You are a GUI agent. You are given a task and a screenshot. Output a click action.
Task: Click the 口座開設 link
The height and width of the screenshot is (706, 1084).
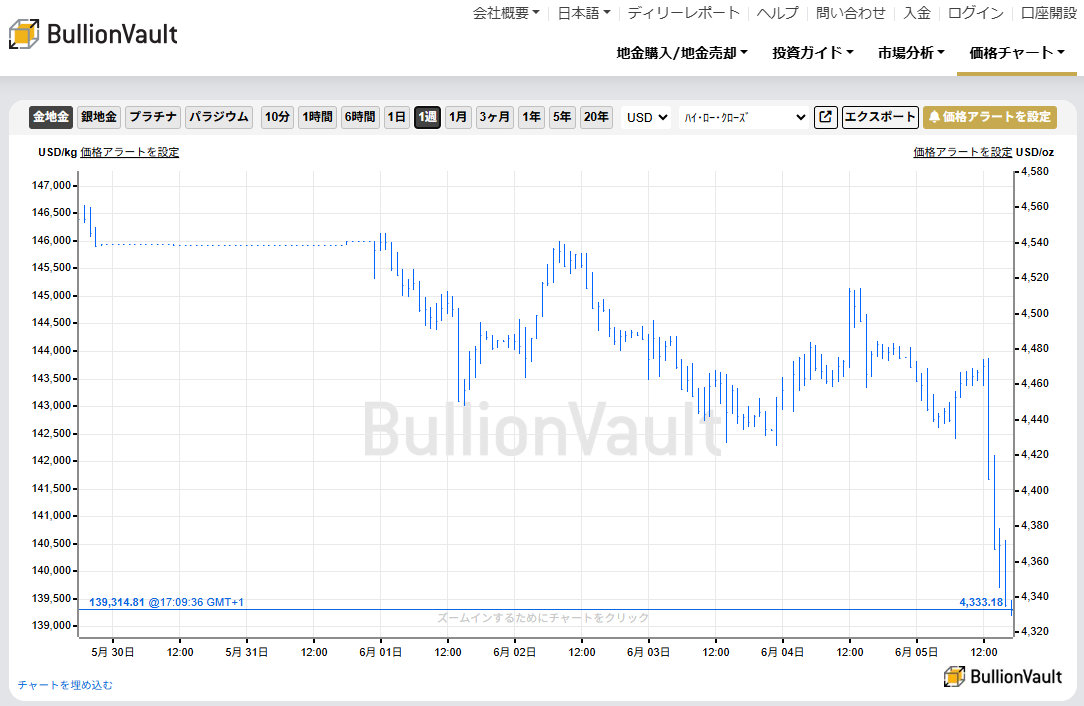coord(1049,13)
